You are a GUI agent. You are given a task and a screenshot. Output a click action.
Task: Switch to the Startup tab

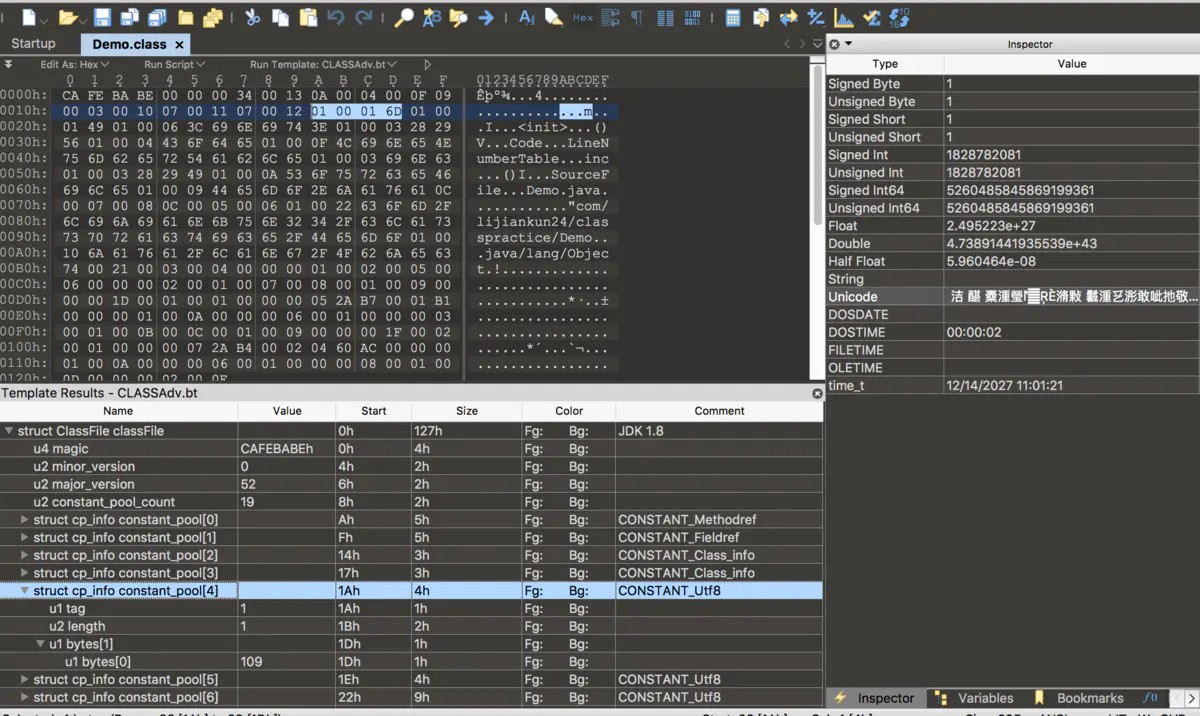tap(33, 44)
